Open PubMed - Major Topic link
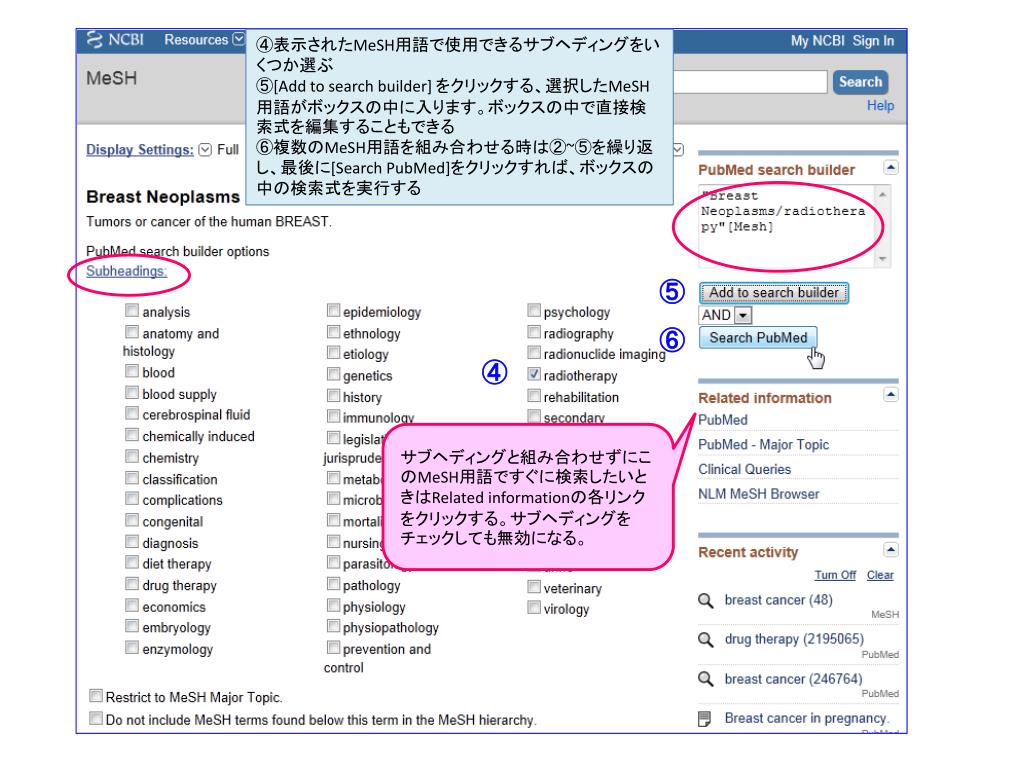This screenshot has width=1024, height=768. [763, 445]
